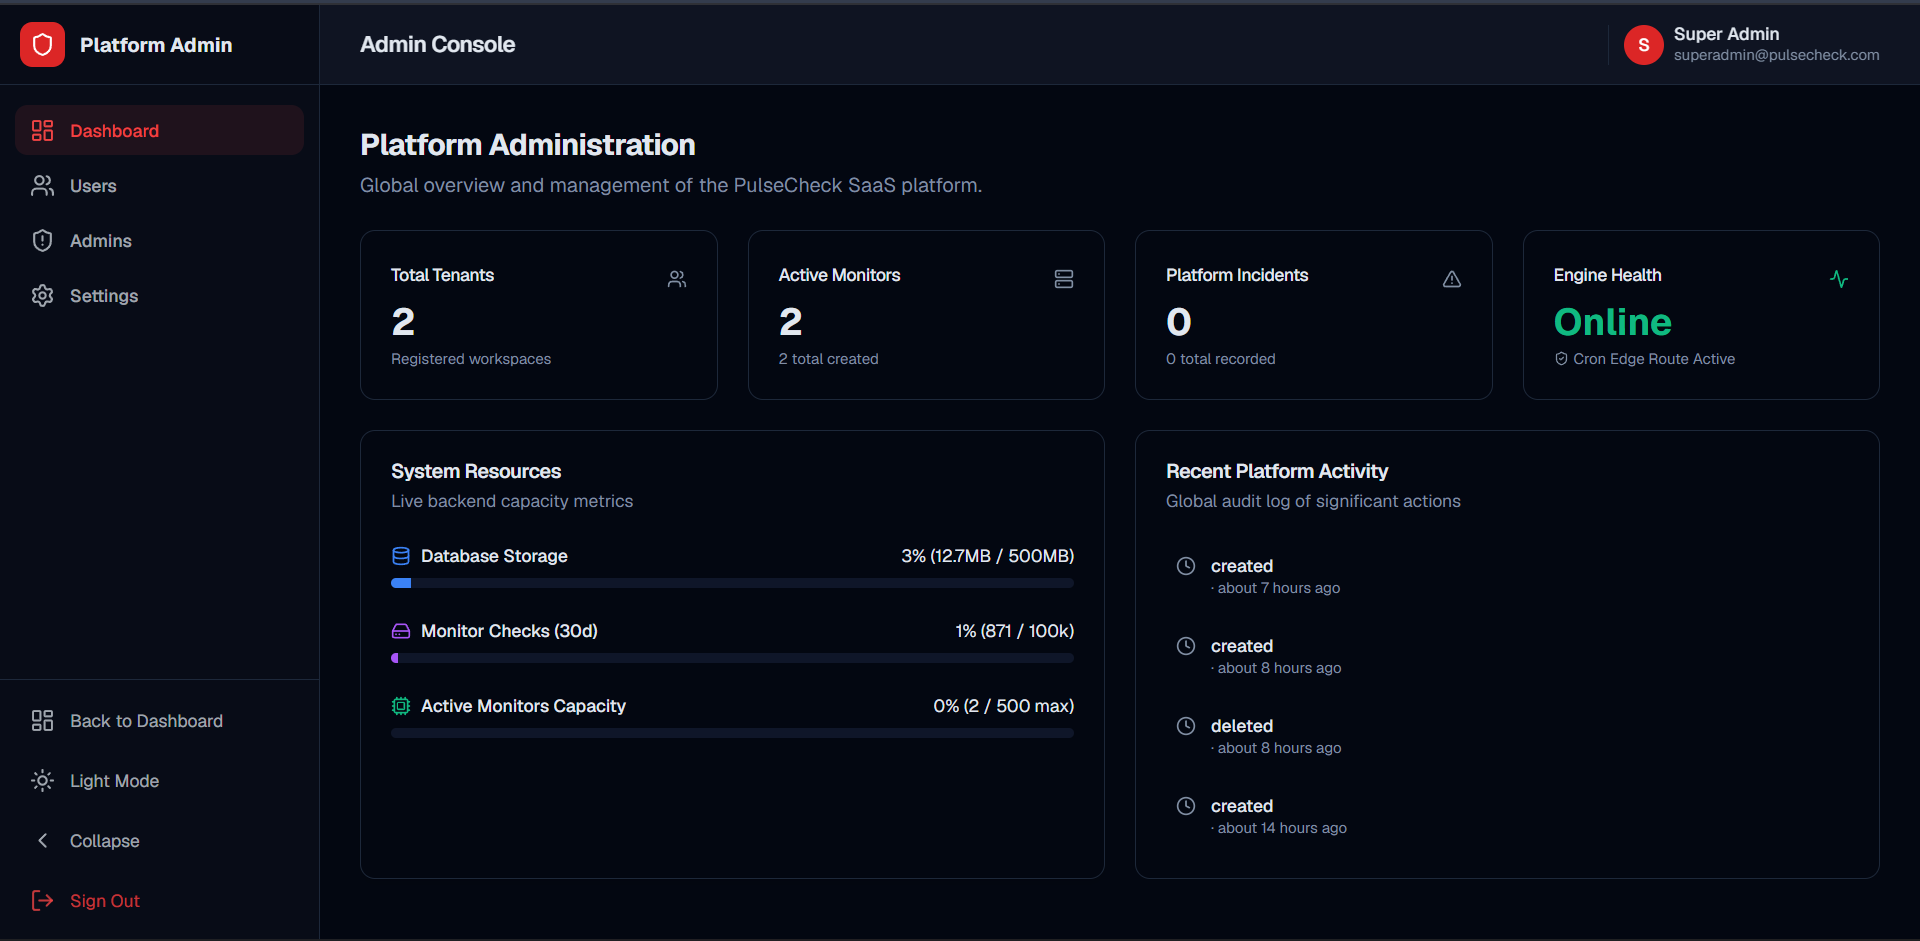Click the Sign Out arrow icon

42,900
